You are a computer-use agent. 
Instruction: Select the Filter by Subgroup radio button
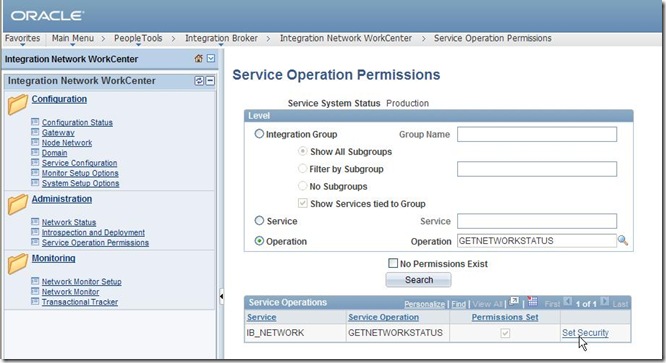coord(302,169)
